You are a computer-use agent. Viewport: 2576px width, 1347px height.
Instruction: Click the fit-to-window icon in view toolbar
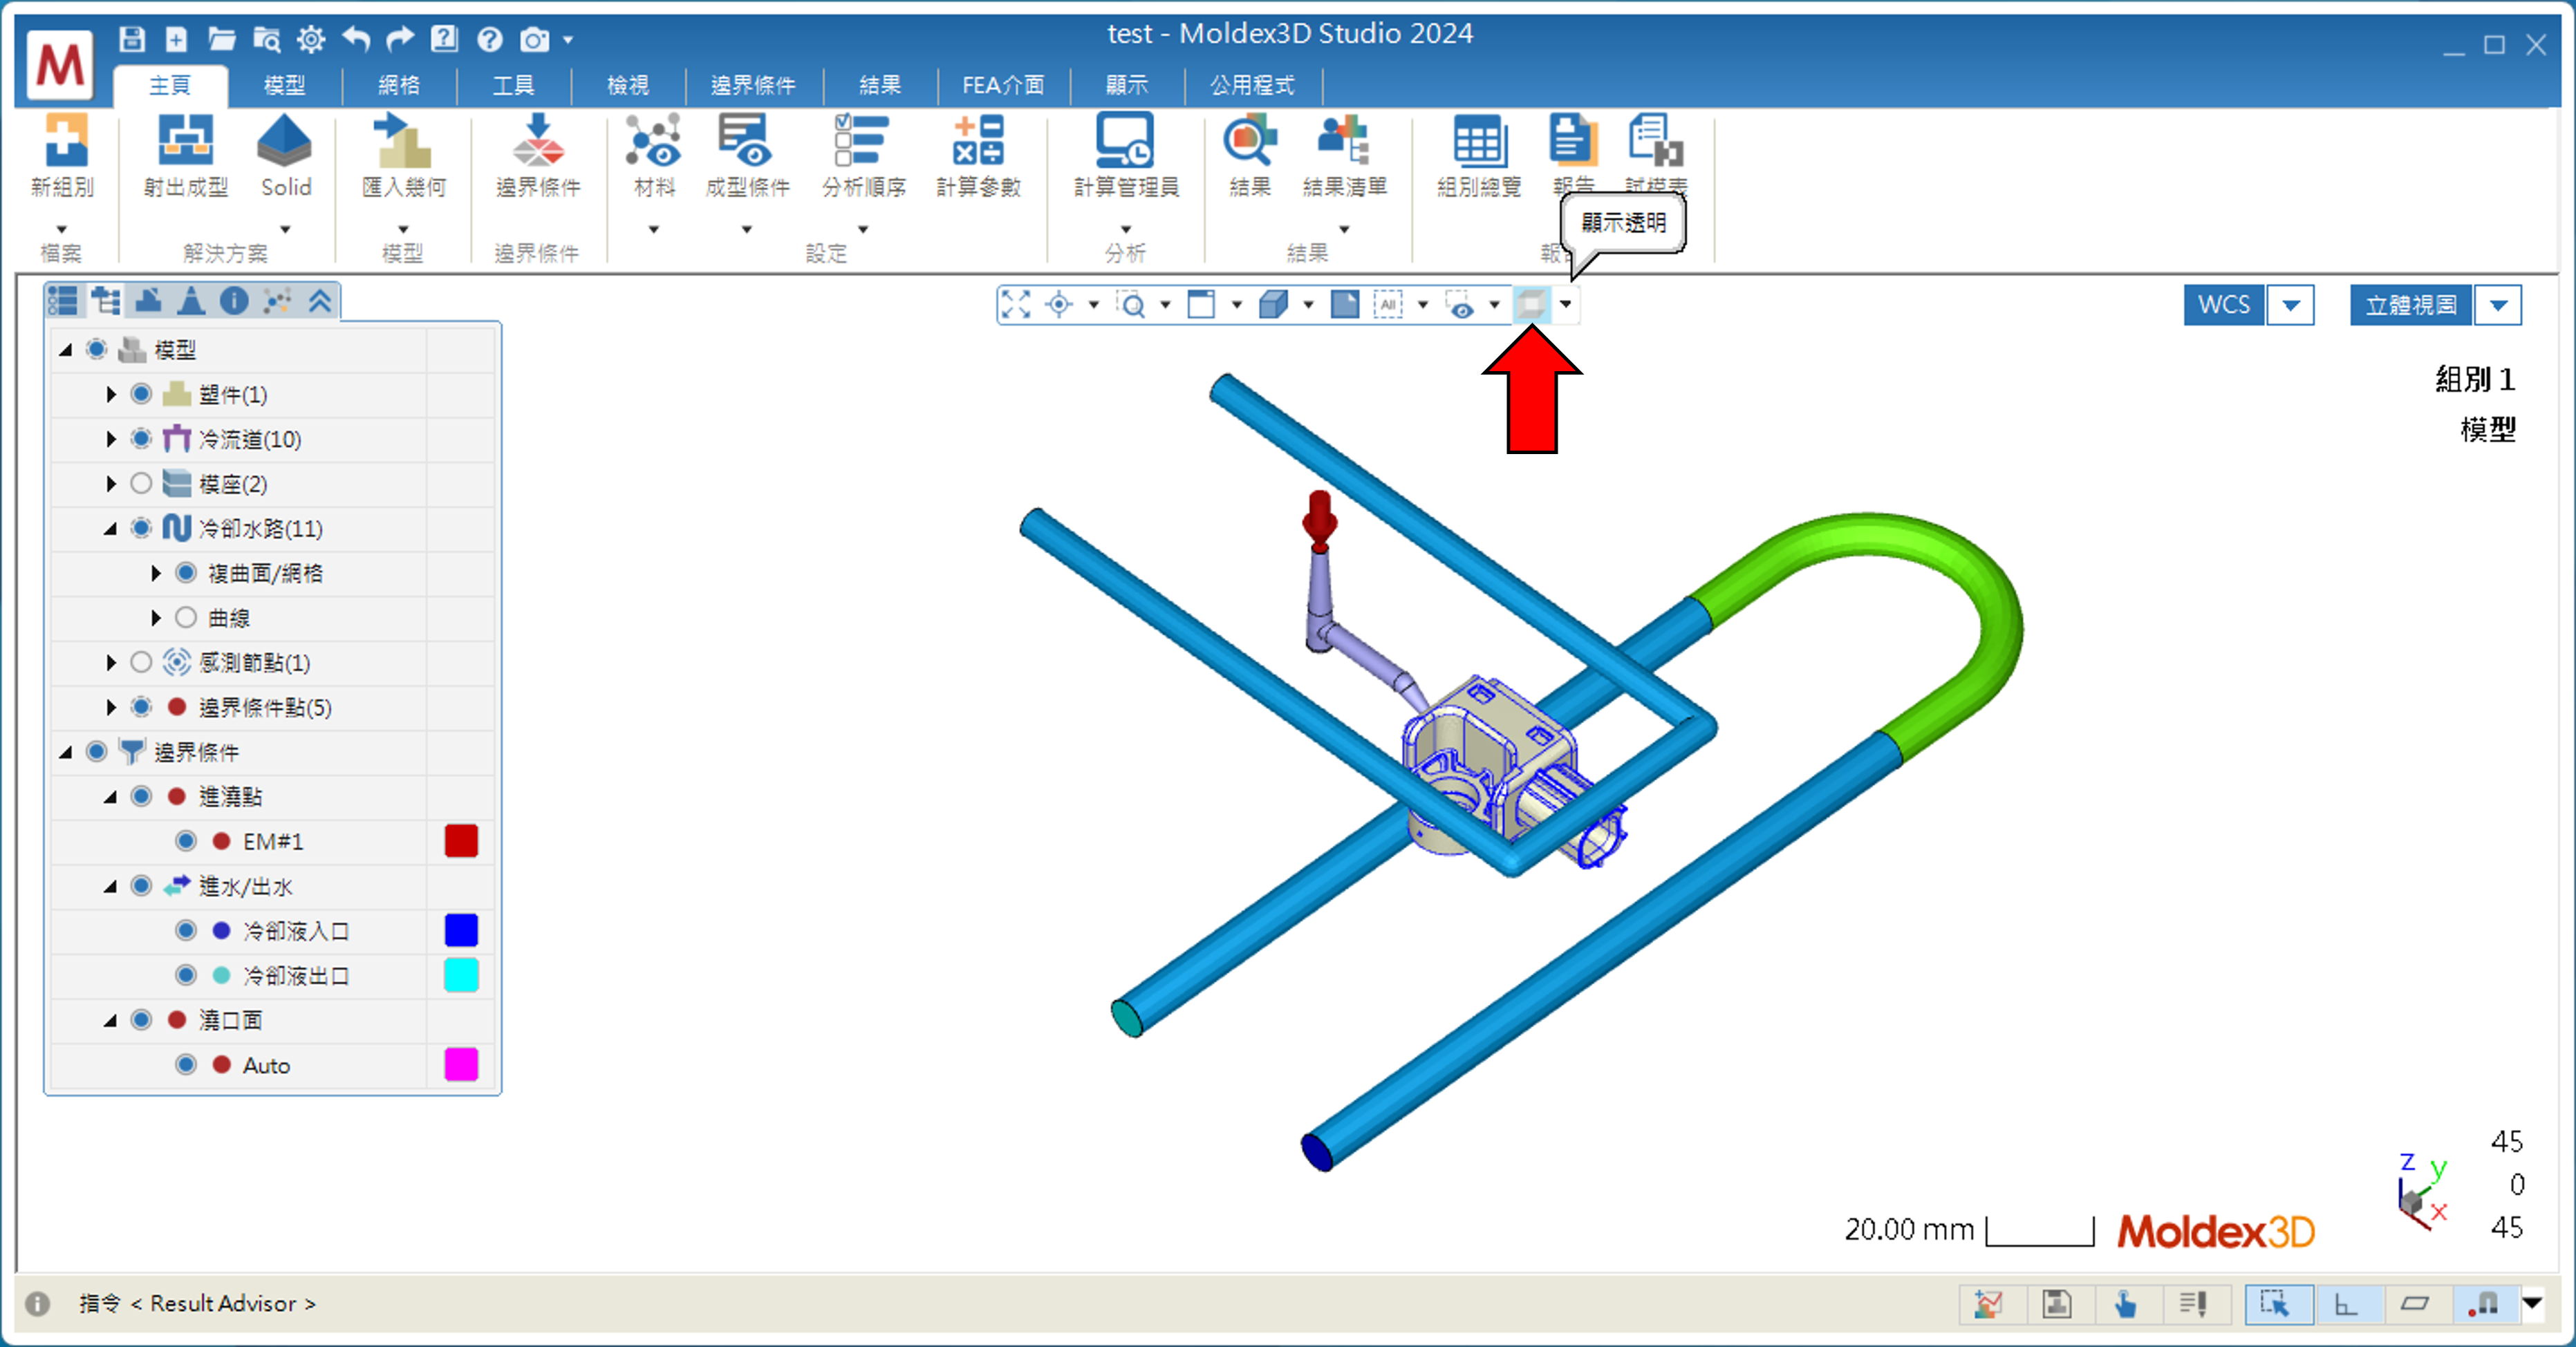[x=1016, y=304]
